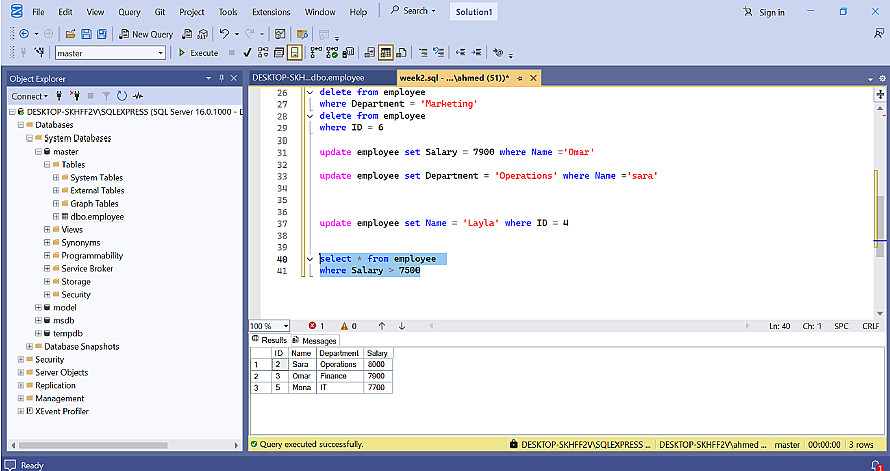Refresh the Object Explorer tree
The image size is (890, 471).
tap(122, 96)
